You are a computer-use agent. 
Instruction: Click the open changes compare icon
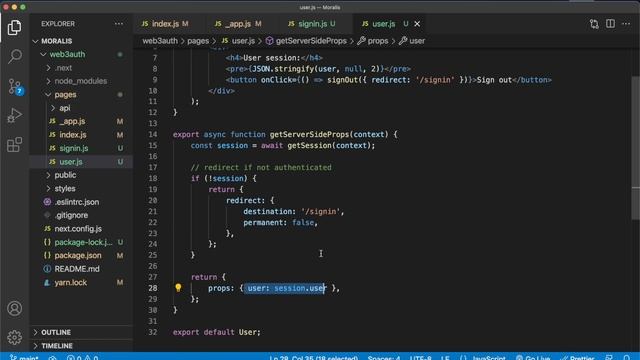pyautogui.click(x=594, y=24)
